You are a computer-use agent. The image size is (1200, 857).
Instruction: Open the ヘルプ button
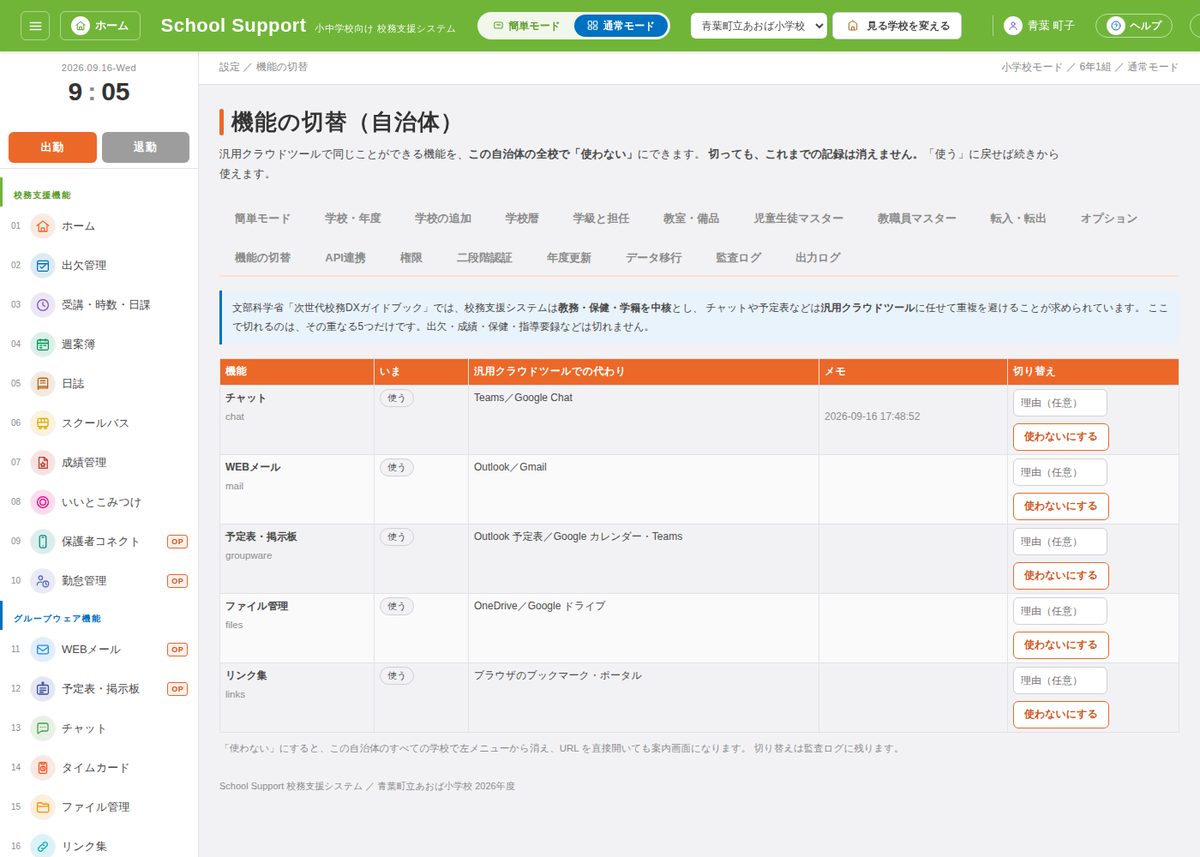[1134, 26]
